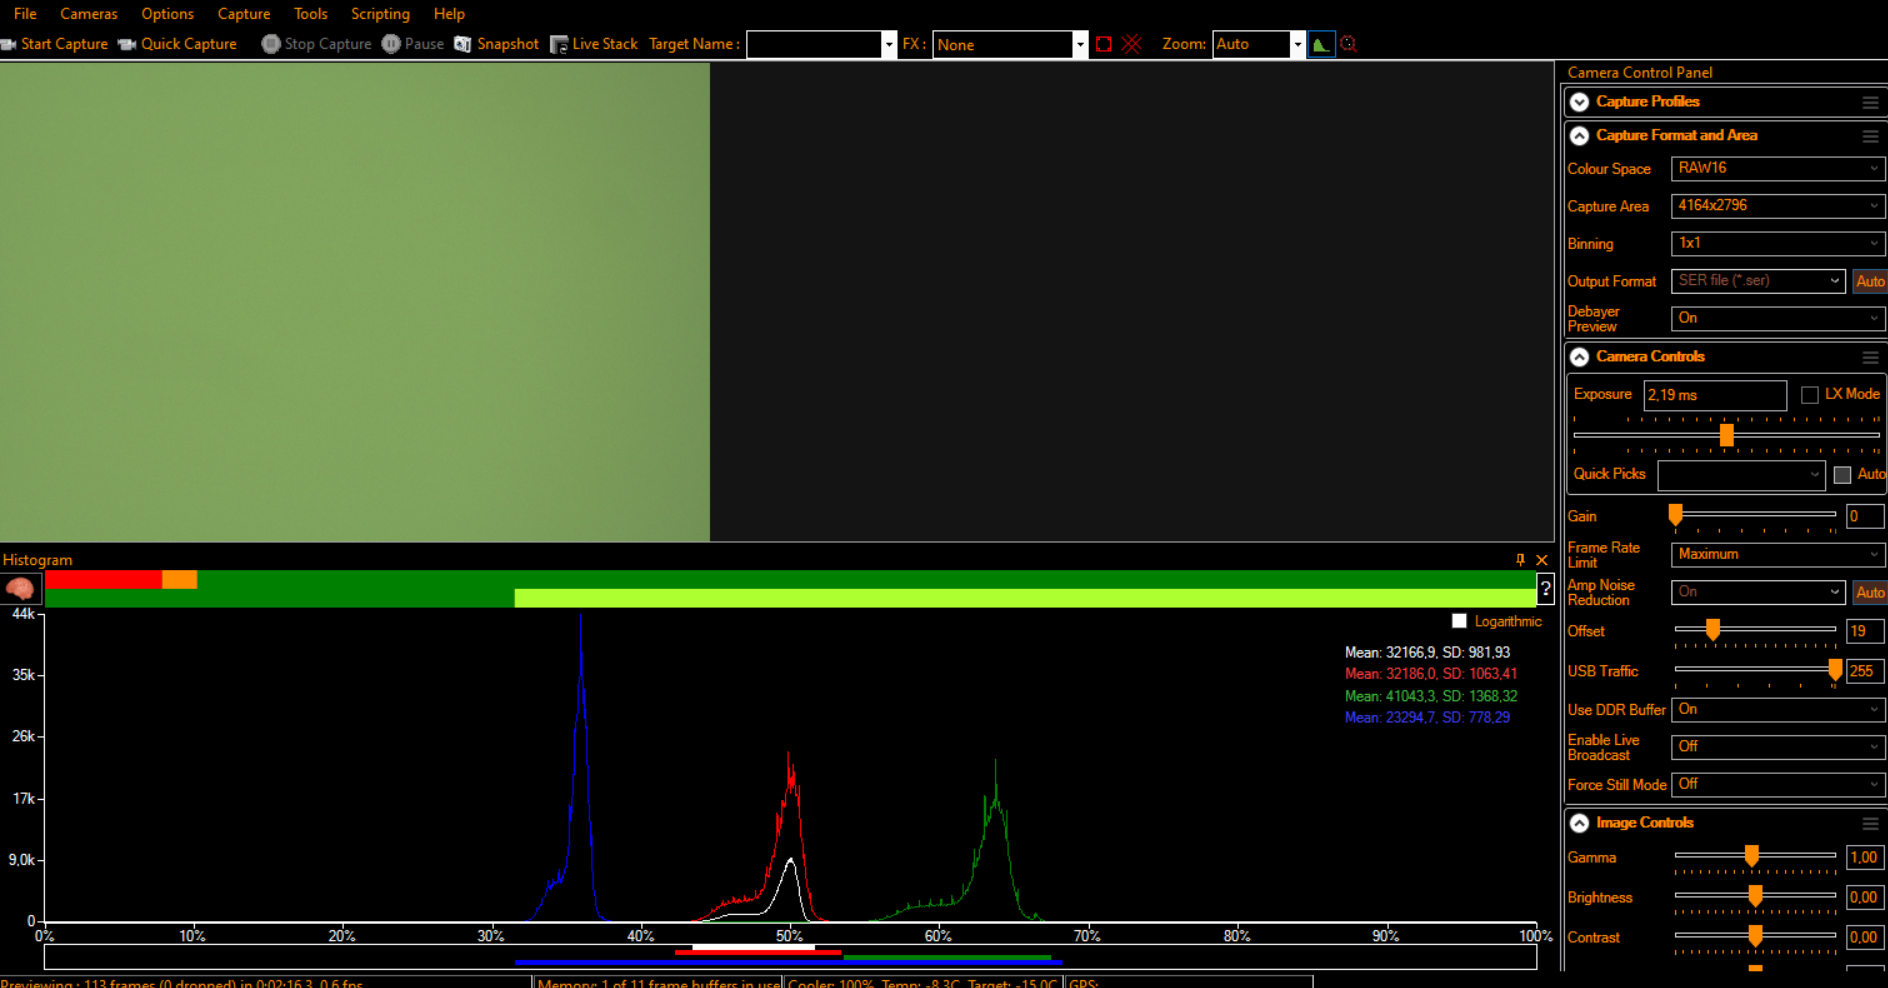Pause the camera preview
The image size is (1888, 988).
412,44
